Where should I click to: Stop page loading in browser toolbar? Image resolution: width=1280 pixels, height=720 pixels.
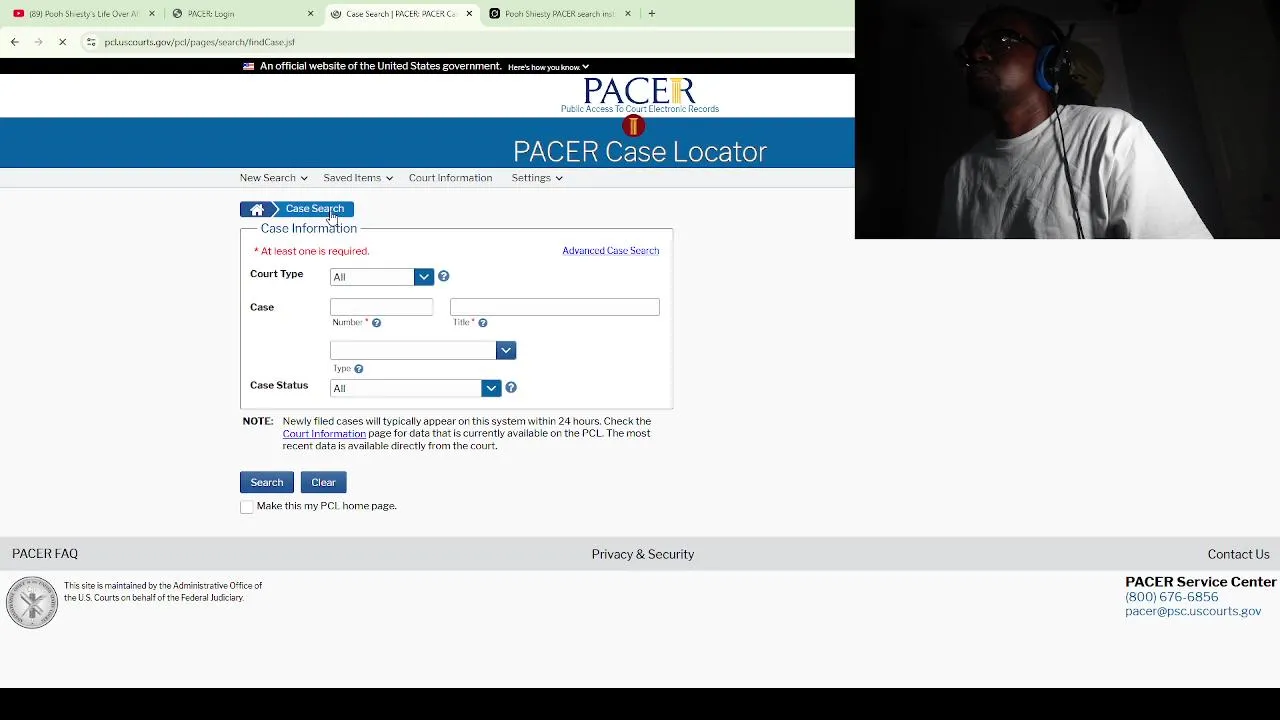pos(62,42)
